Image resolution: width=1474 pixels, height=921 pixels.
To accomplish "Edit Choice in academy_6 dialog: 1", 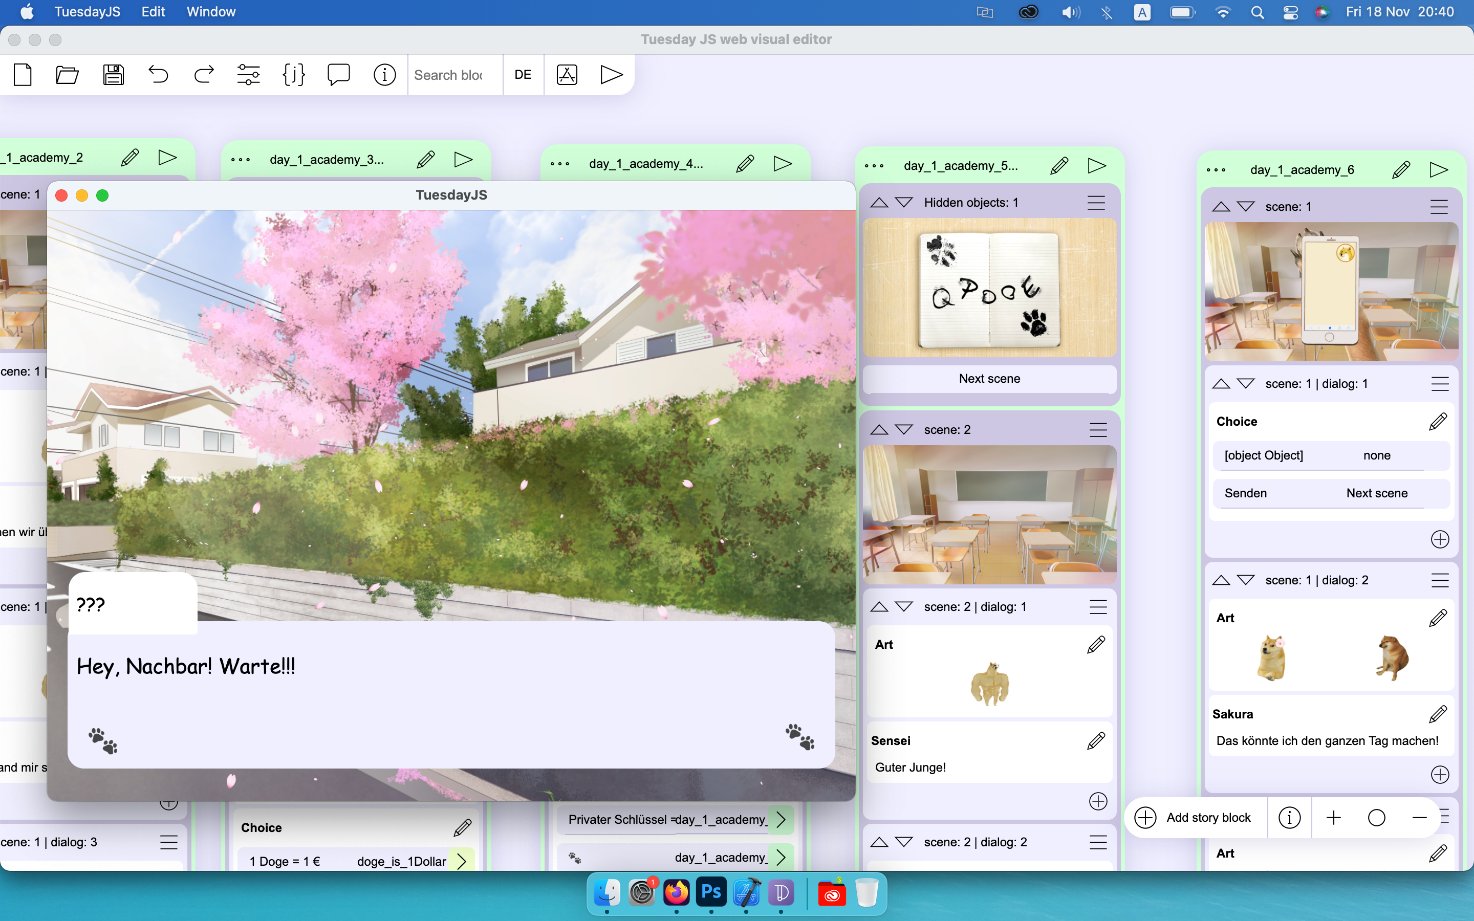I will tap(1438, 422).
